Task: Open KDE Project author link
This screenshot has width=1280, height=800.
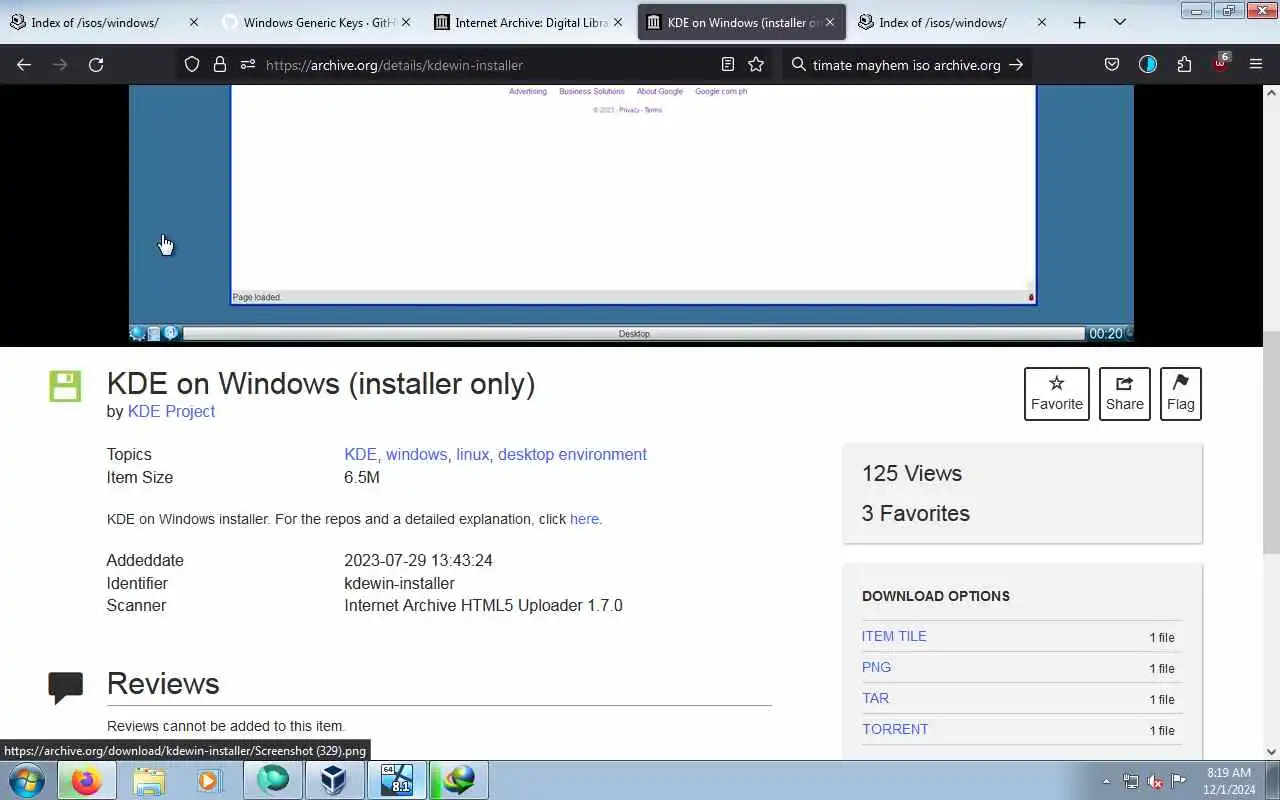Action: point(171,411)
